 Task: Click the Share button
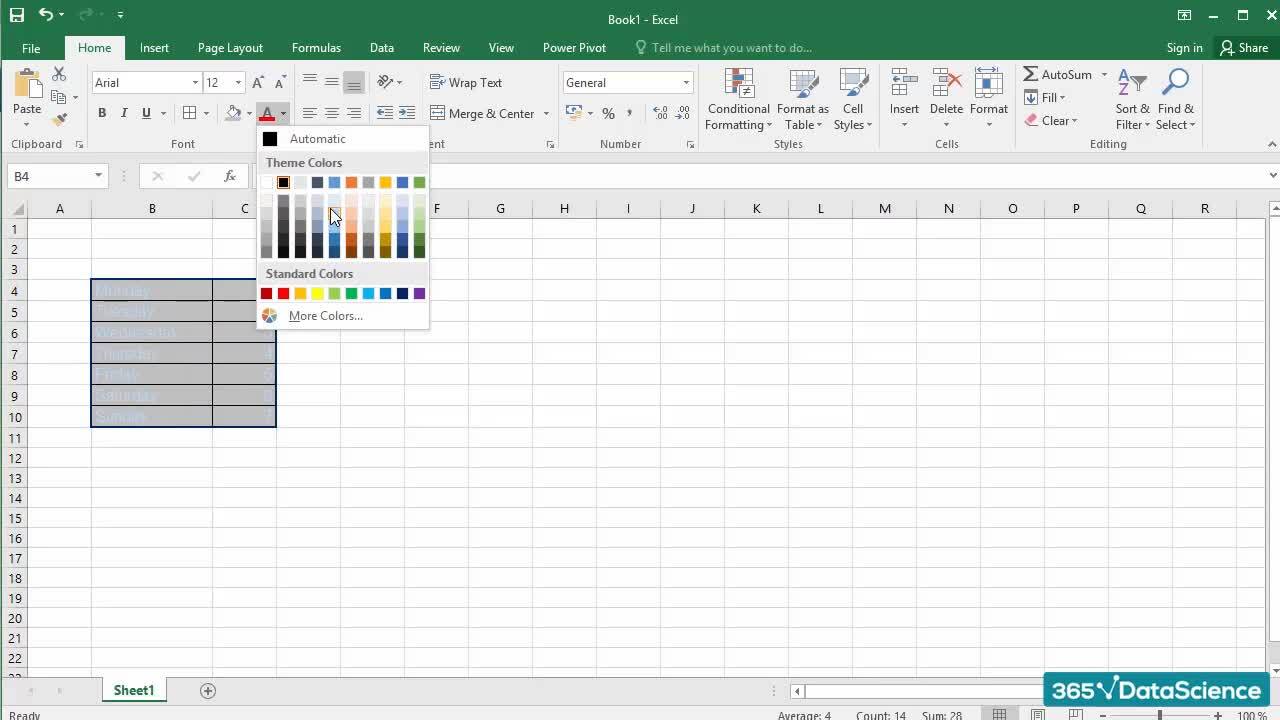click(1243, 47)
